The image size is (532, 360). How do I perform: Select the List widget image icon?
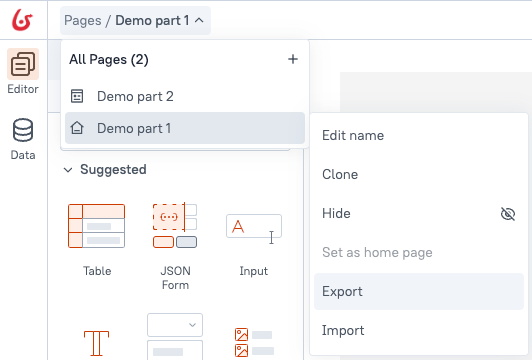pyautogui.click(x=254, y=342)
